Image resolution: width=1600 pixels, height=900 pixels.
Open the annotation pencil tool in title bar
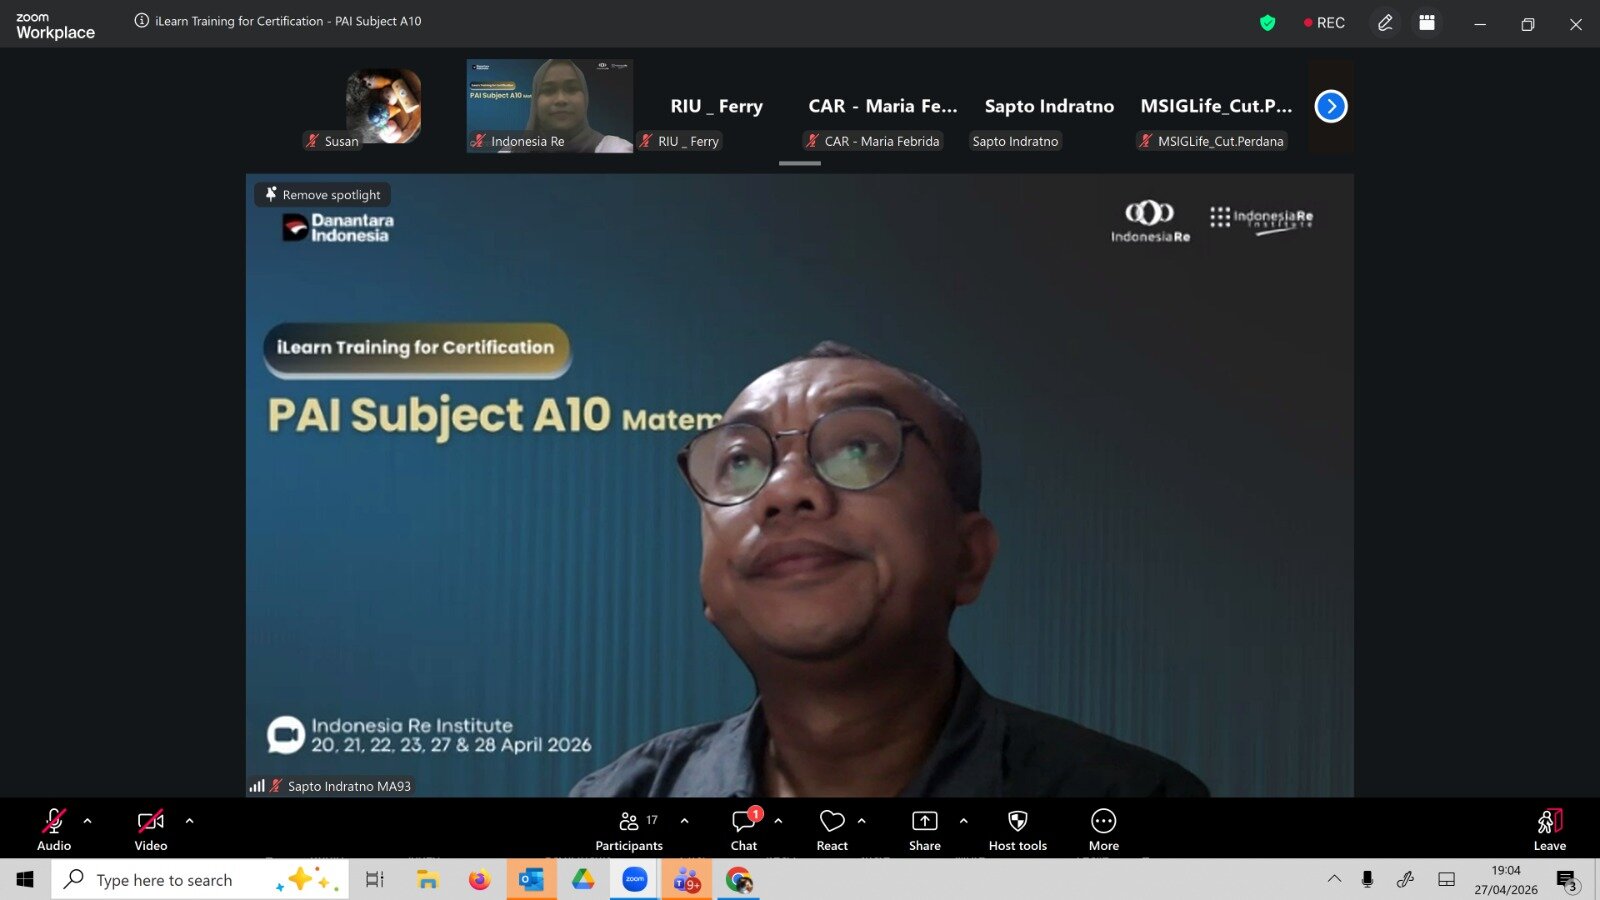point(1385,23)
